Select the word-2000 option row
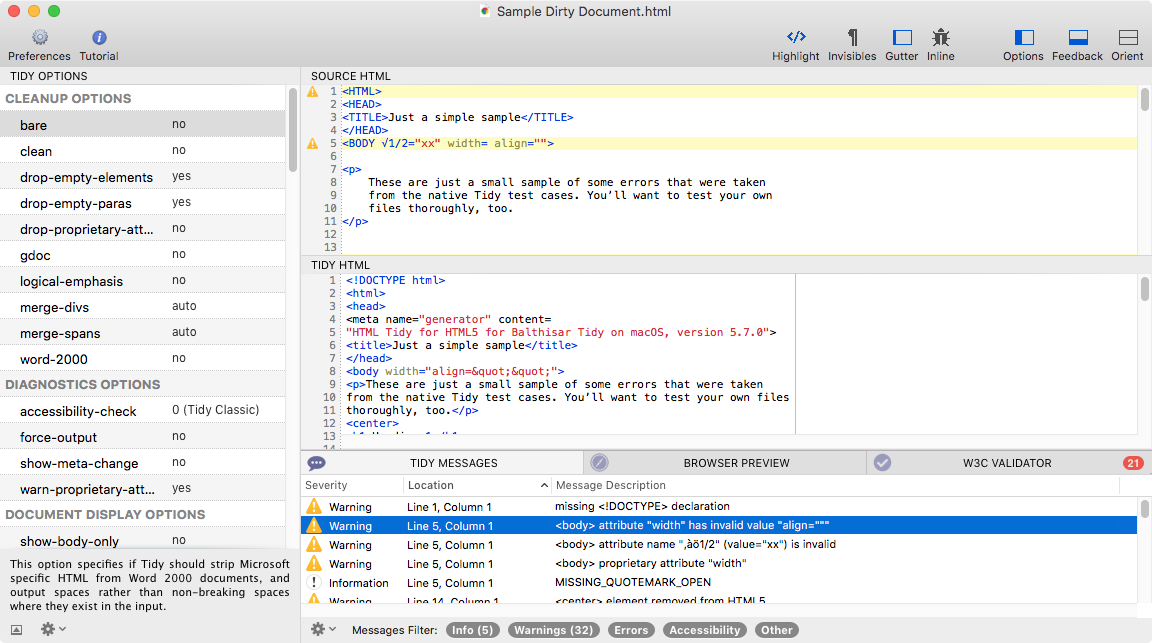1152x643 pixels. coord(143,359)
